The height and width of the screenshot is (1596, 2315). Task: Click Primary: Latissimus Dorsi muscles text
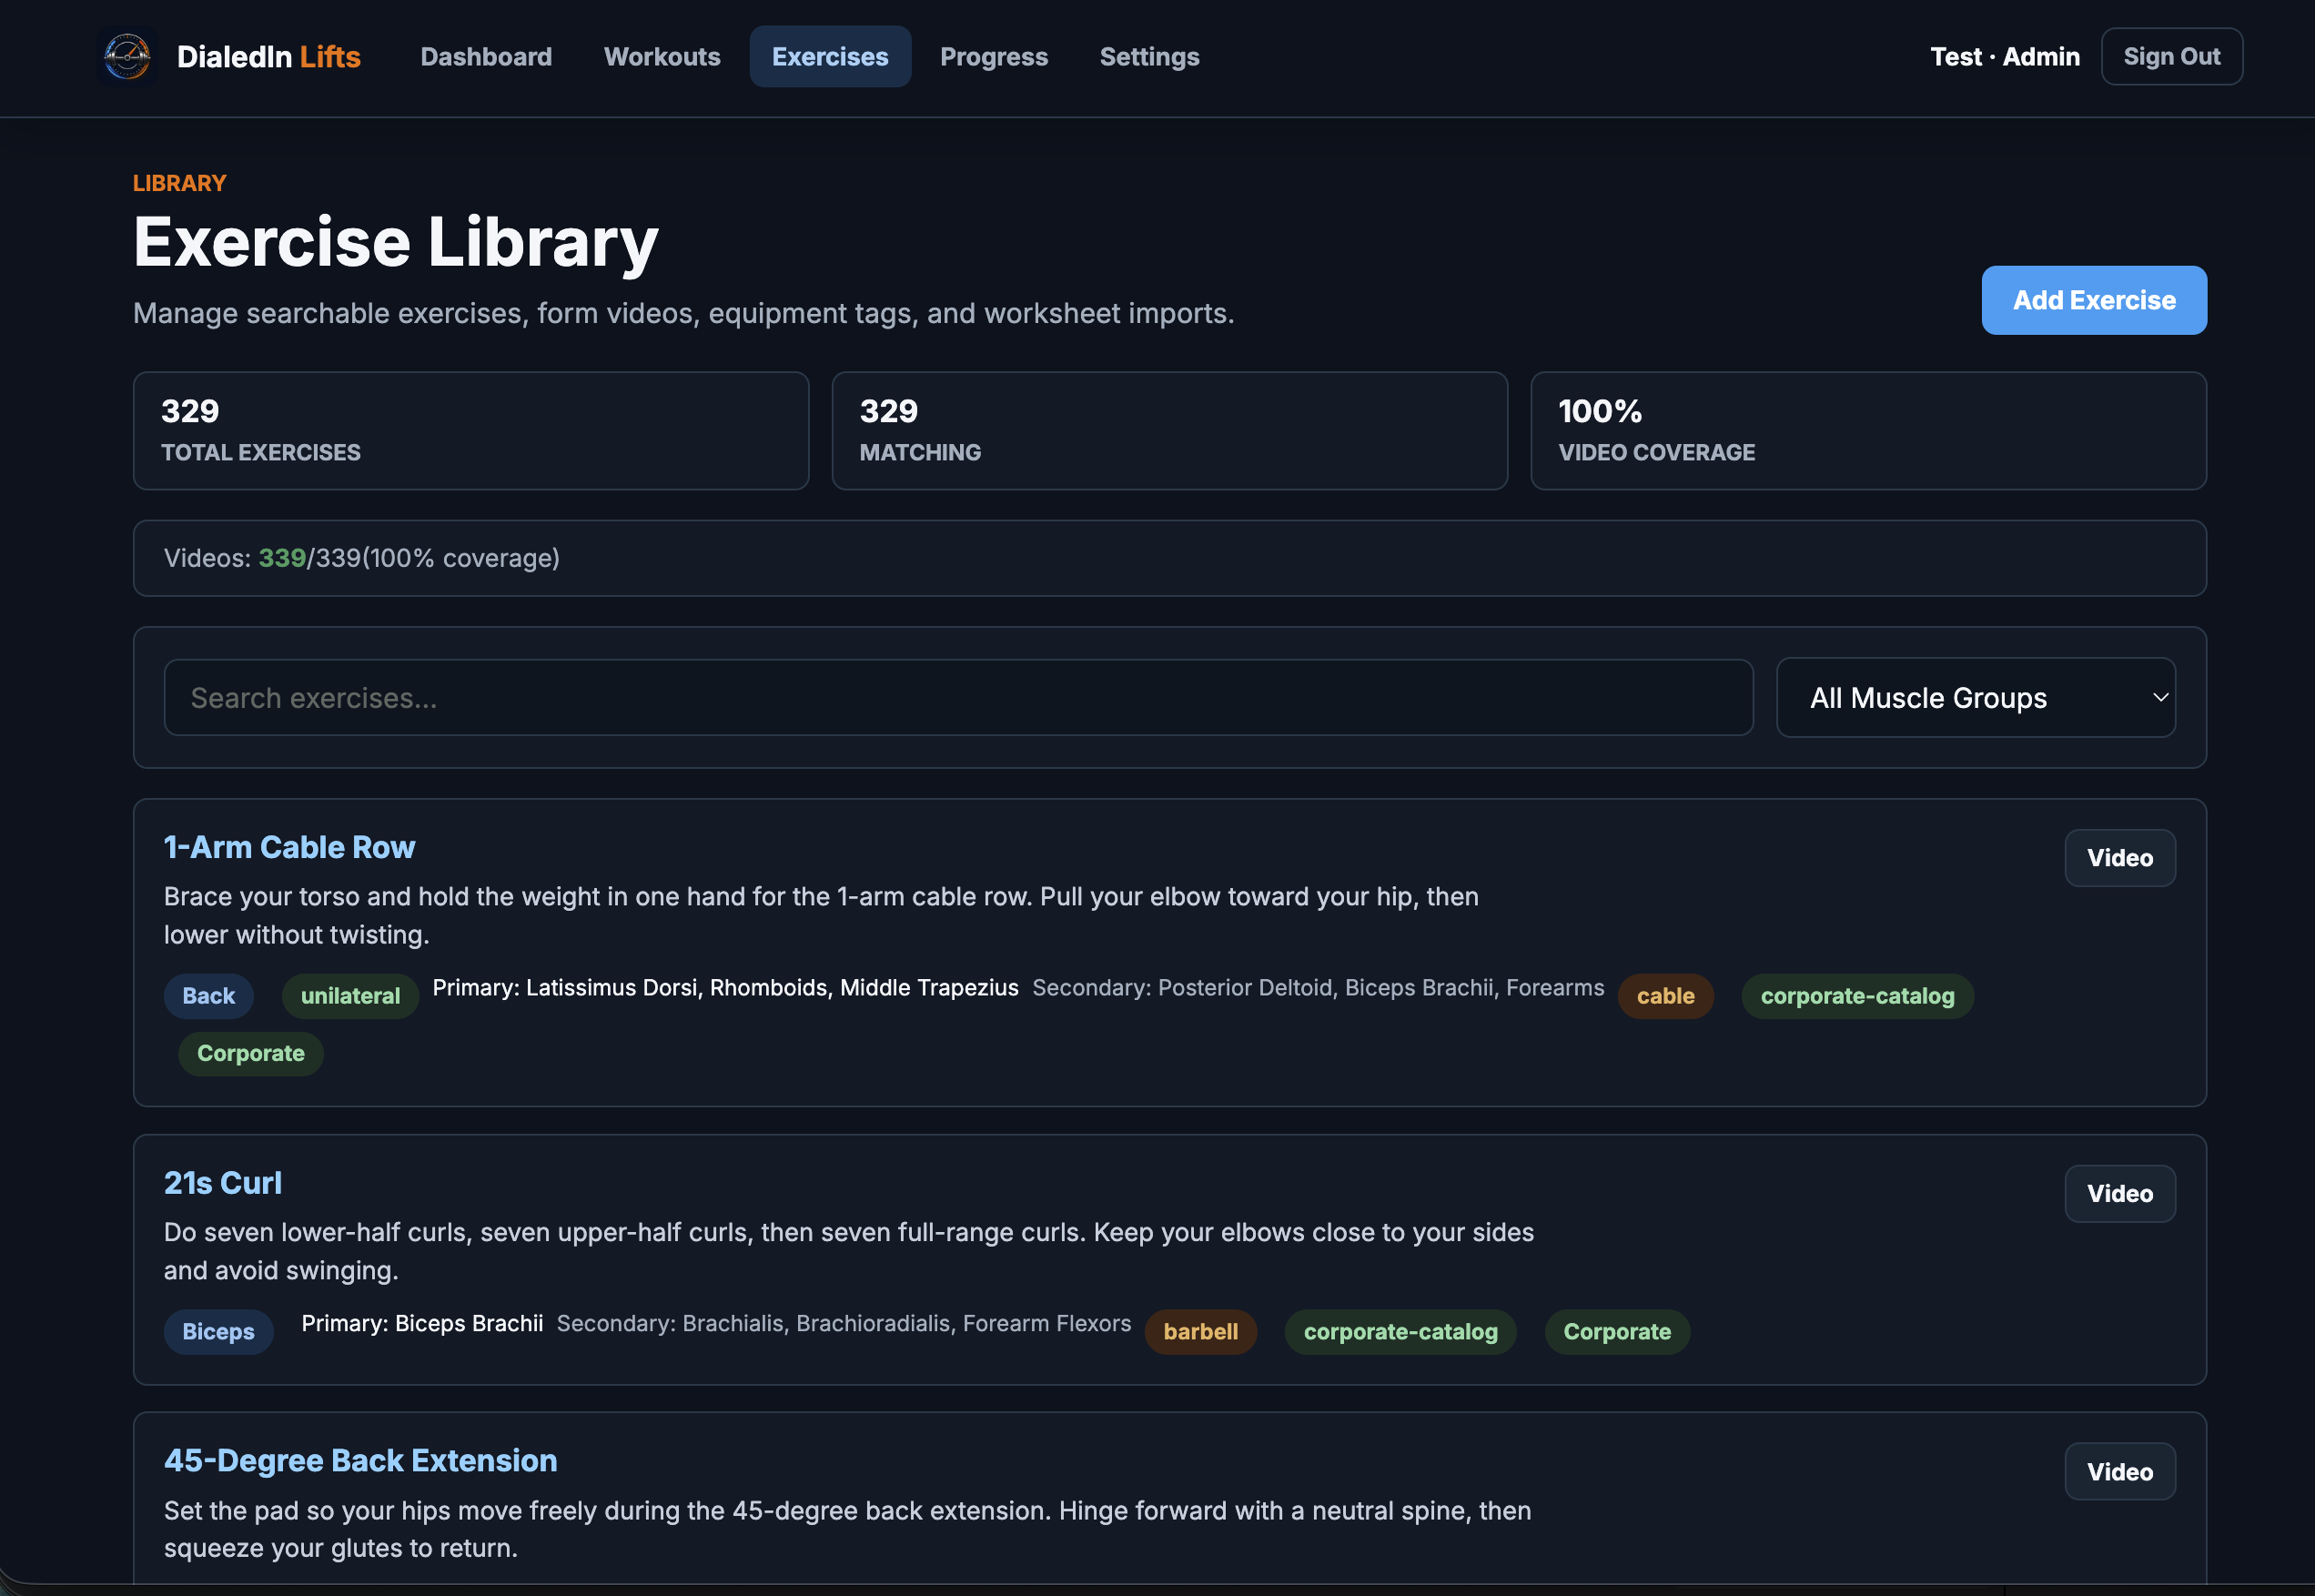click(x=725, y=988)
